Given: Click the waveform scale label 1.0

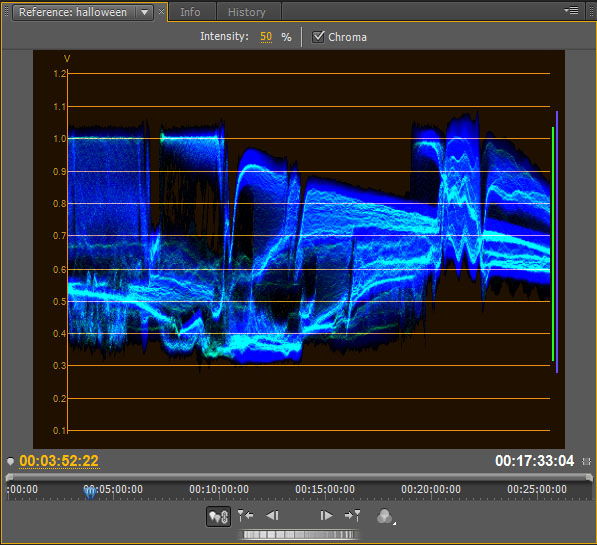Looking at the screenshot, I should 59,139.
